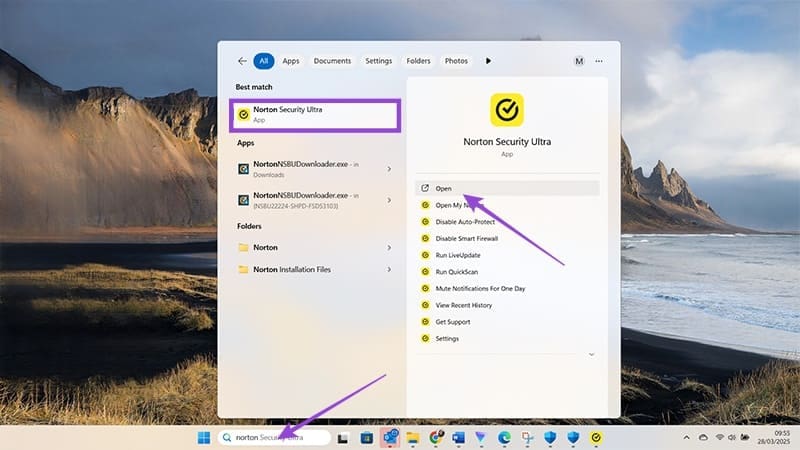Click Open for Norton Security Ultra

click(x=444, y=188)
